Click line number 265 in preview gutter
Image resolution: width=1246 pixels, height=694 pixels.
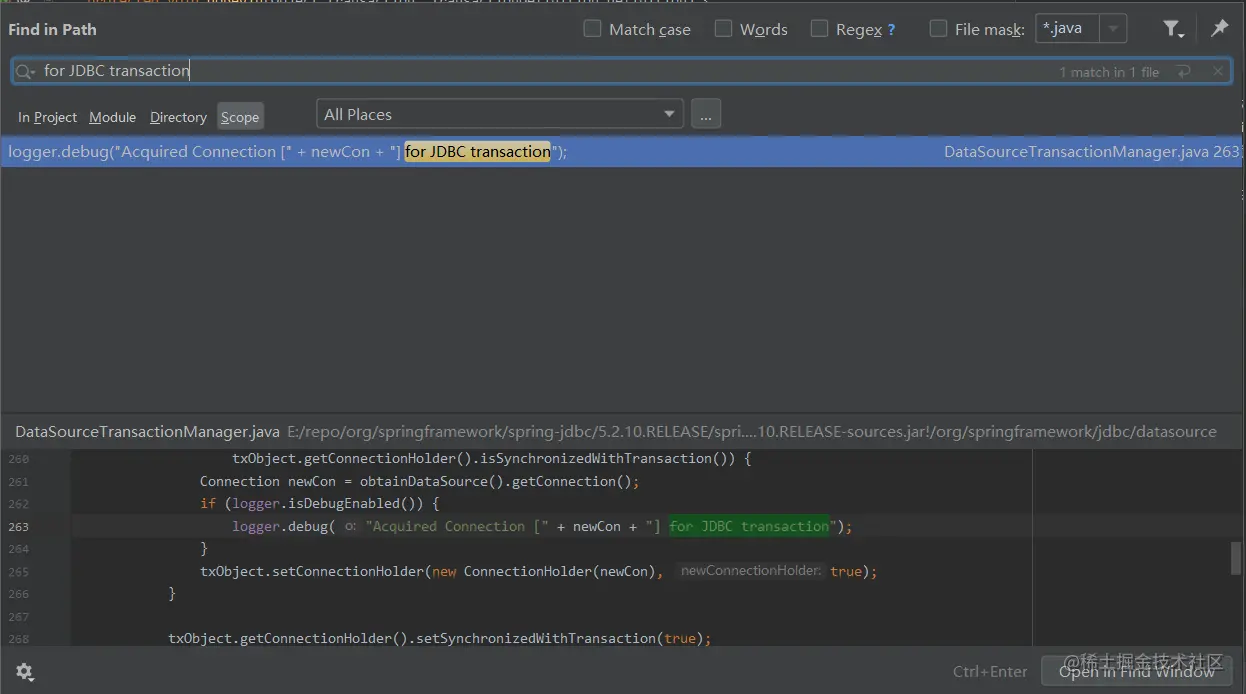(x=19, y=572)
